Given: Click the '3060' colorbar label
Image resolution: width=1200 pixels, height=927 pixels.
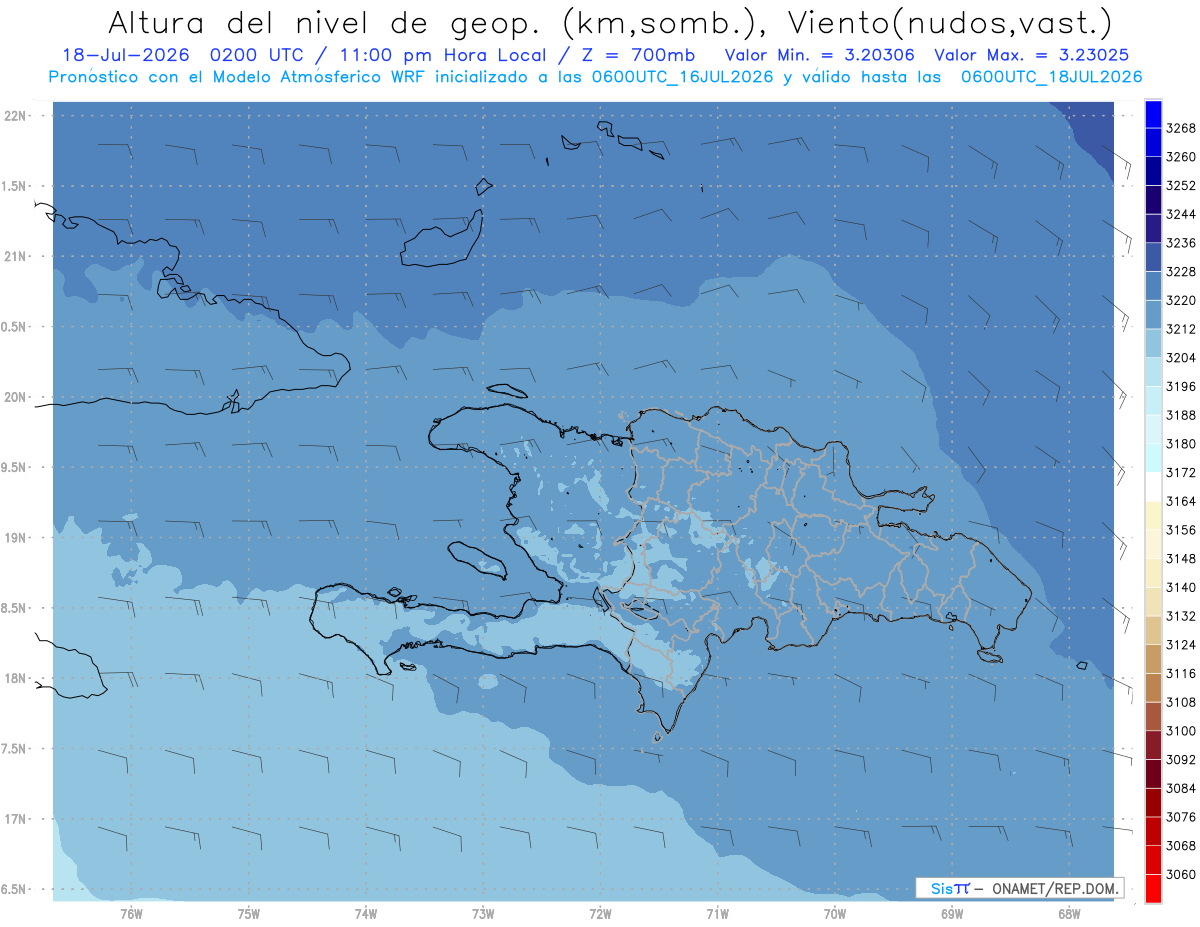Looking at the screenshot, I should [1180, 874].
